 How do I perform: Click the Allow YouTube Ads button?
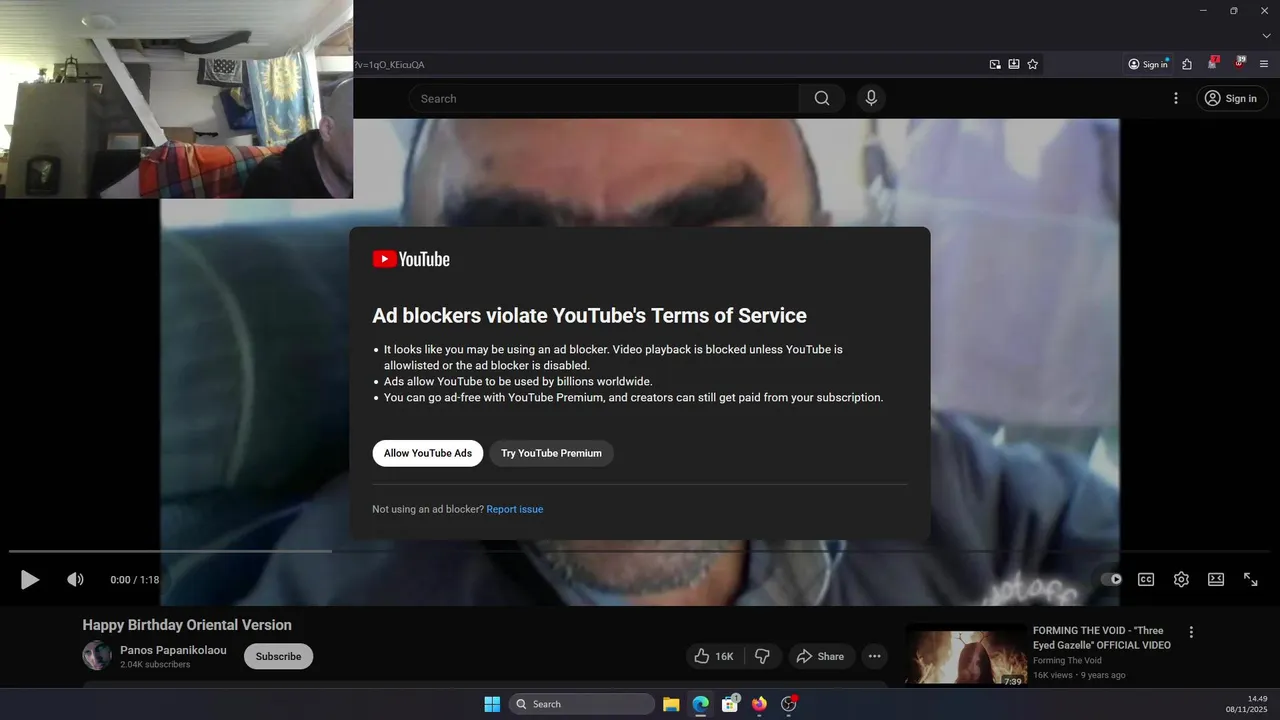(x=428, y=453)
